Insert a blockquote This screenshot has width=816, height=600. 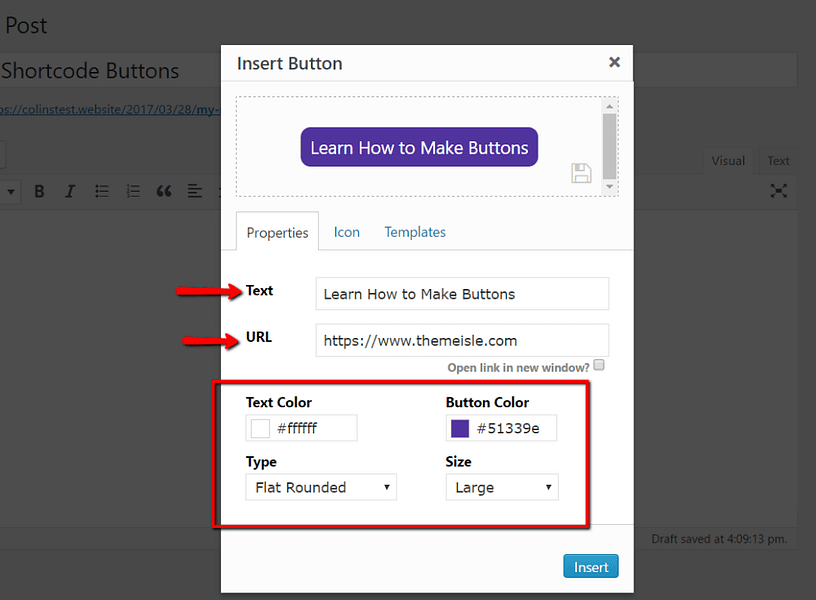click(x=163, y=191)
